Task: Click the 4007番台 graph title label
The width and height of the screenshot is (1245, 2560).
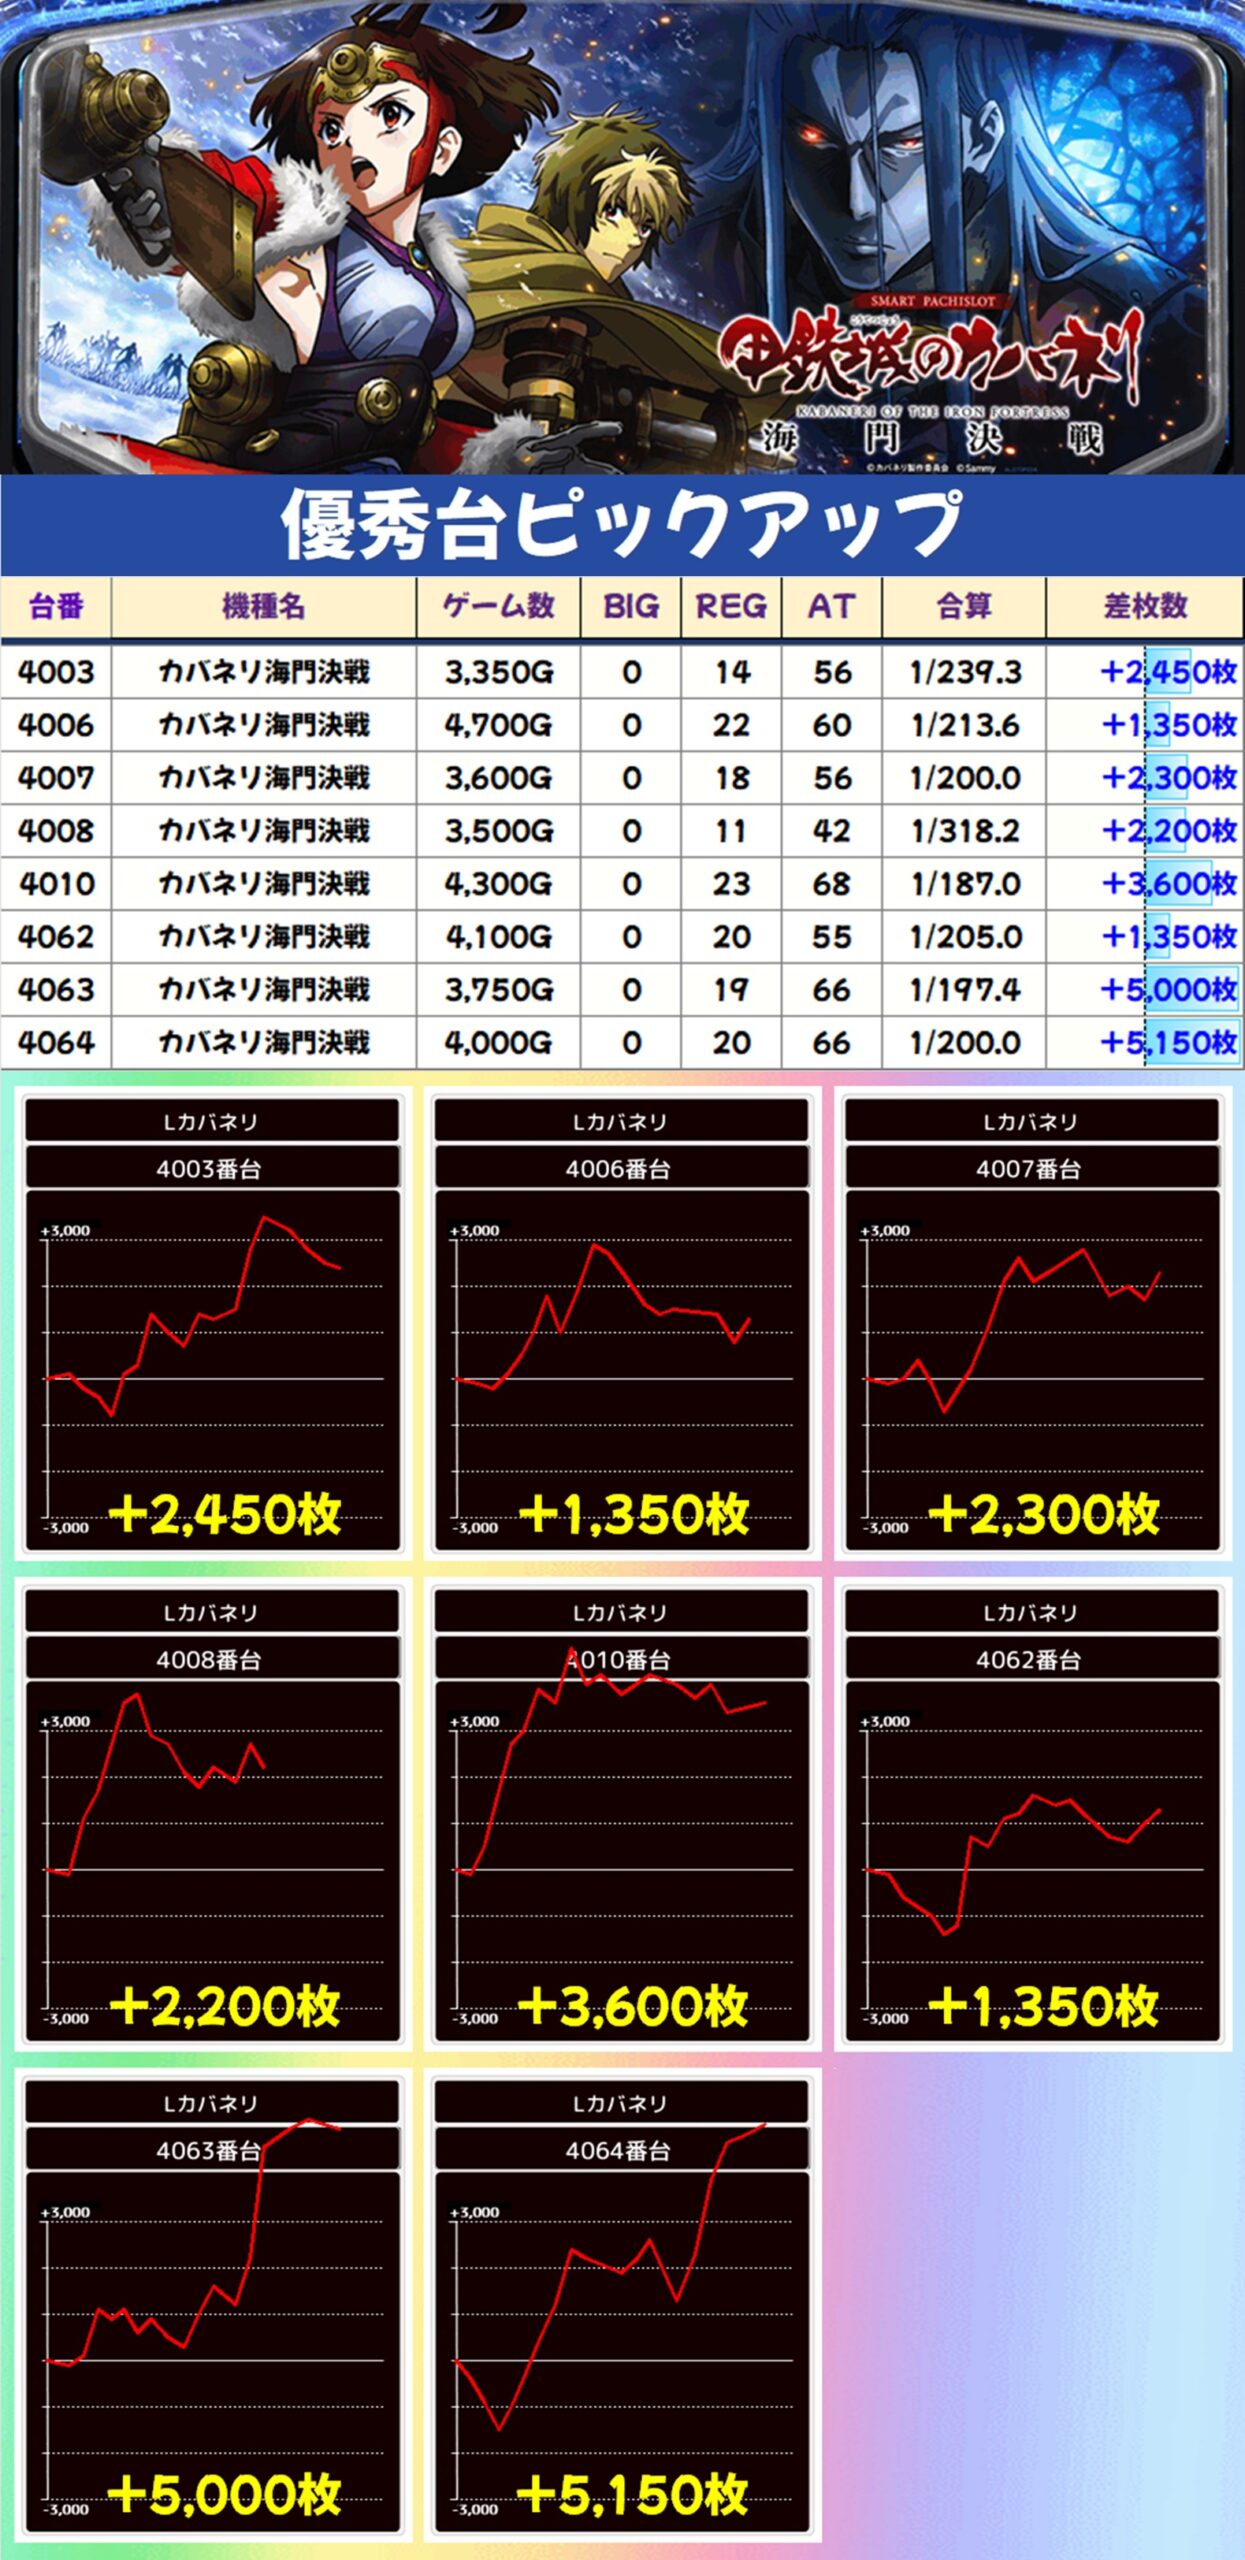Action: pyautogui.click(x=1032, y=1168)
